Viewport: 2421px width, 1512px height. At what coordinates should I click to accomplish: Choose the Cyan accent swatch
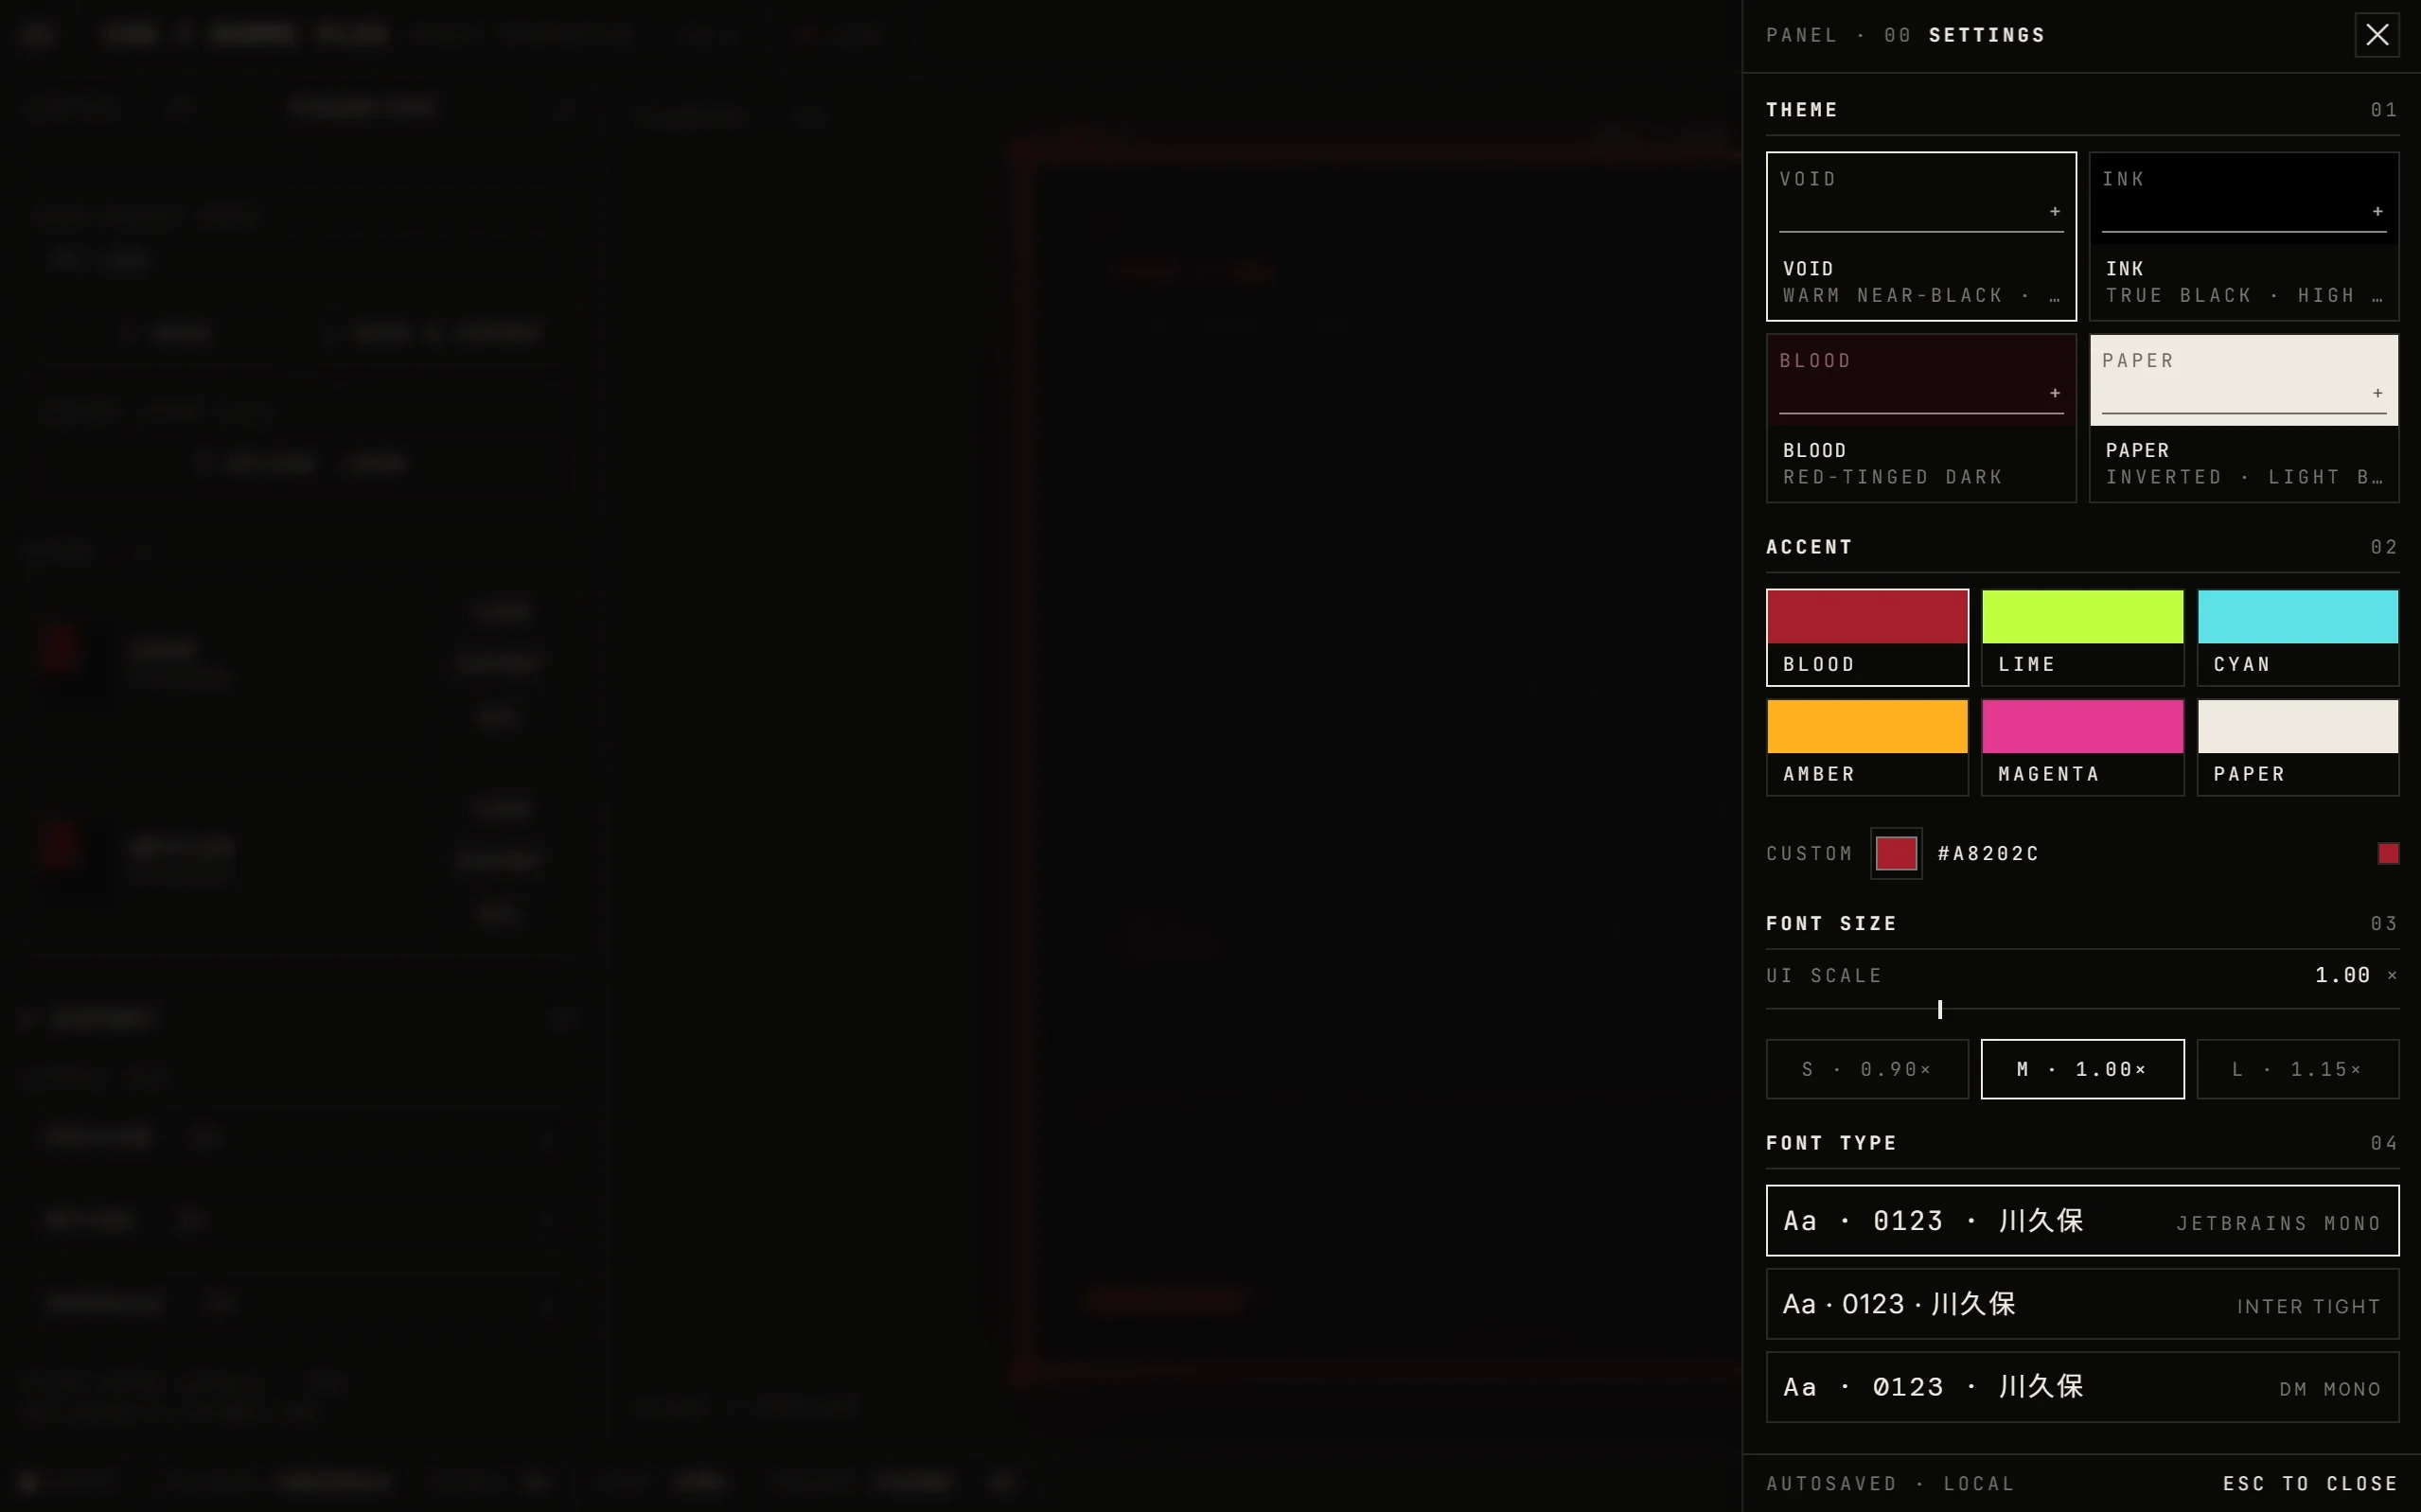coord(2298,638)
